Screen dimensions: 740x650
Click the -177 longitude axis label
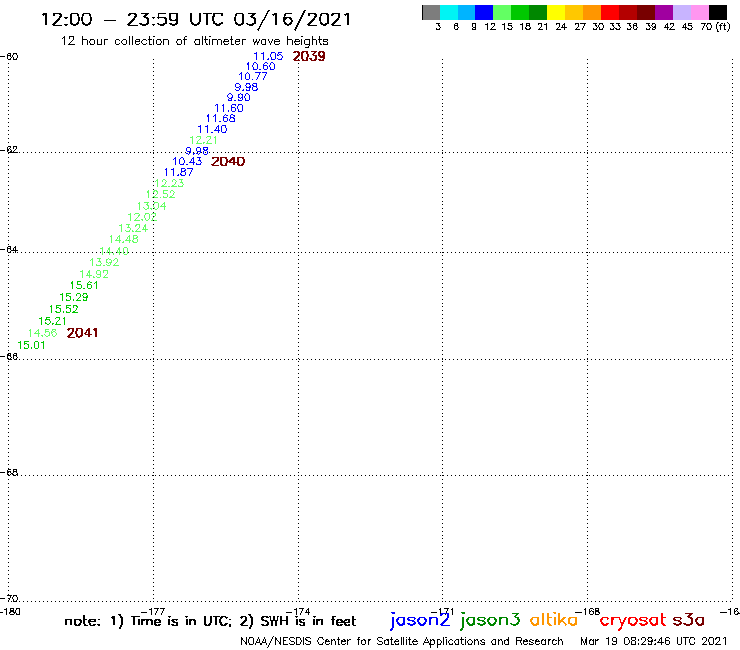point(153,611)
